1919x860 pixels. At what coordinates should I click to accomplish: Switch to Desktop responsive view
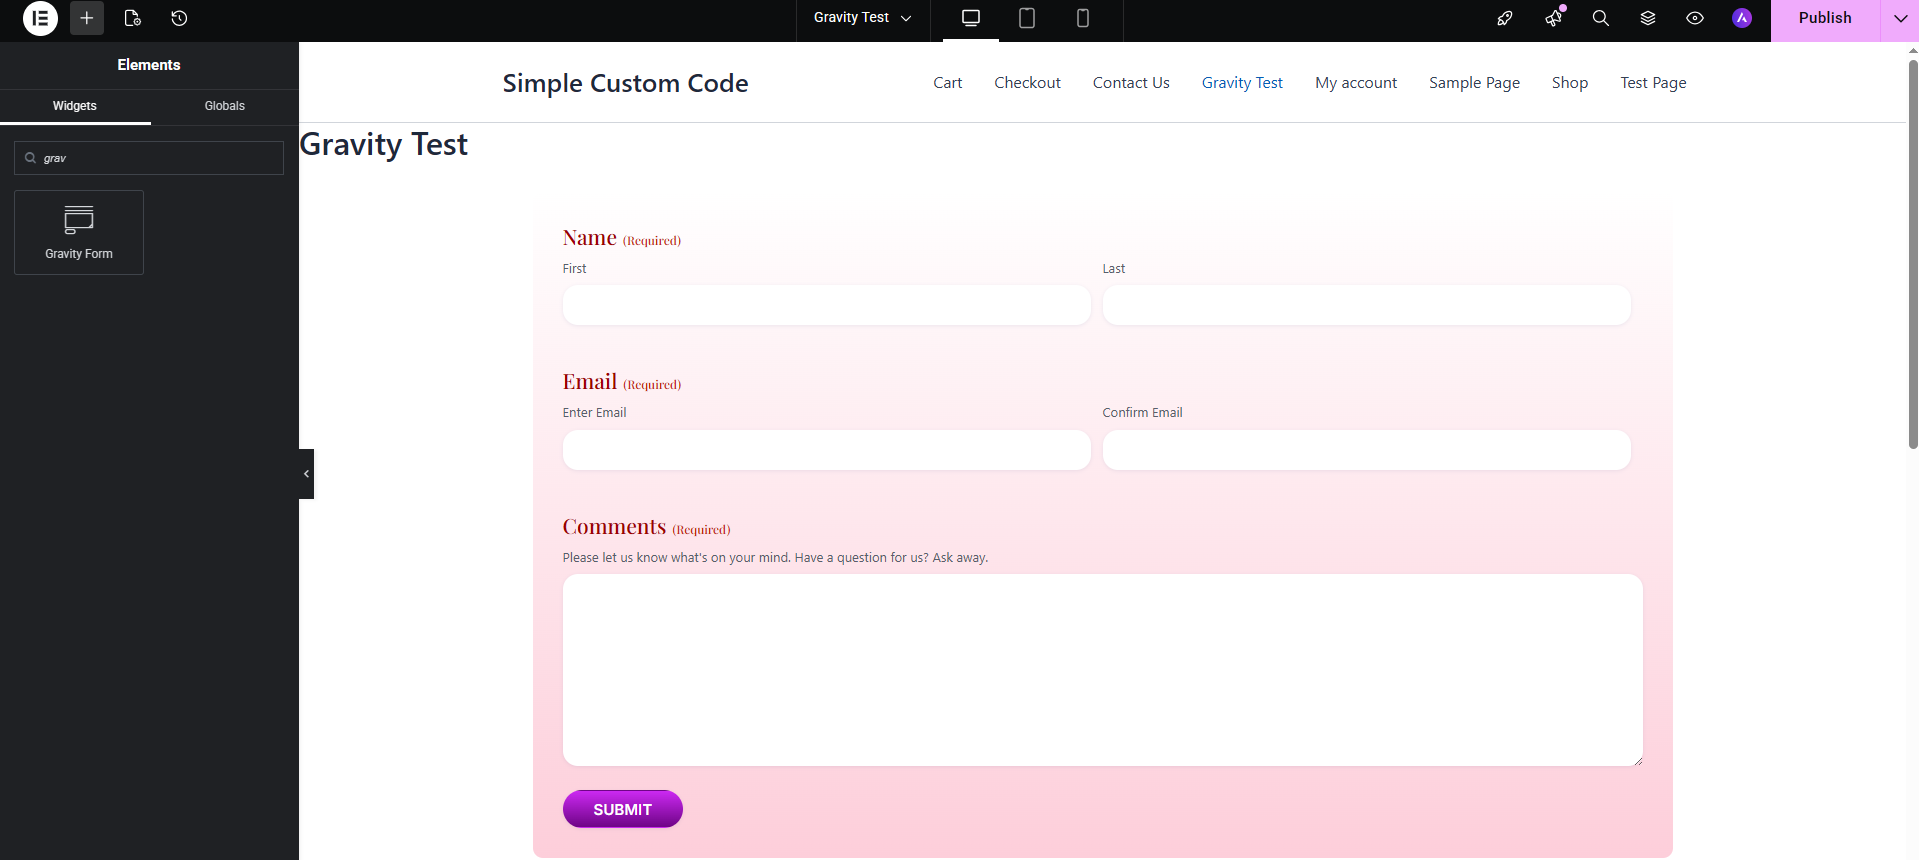(x=970, y=18)
